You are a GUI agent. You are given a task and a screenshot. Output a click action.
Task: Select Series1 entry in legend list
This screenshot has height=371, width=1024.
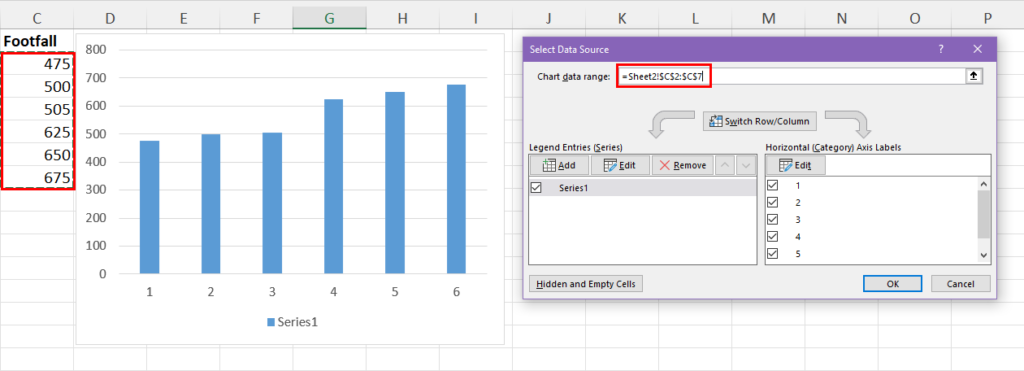tap(643, 187)
